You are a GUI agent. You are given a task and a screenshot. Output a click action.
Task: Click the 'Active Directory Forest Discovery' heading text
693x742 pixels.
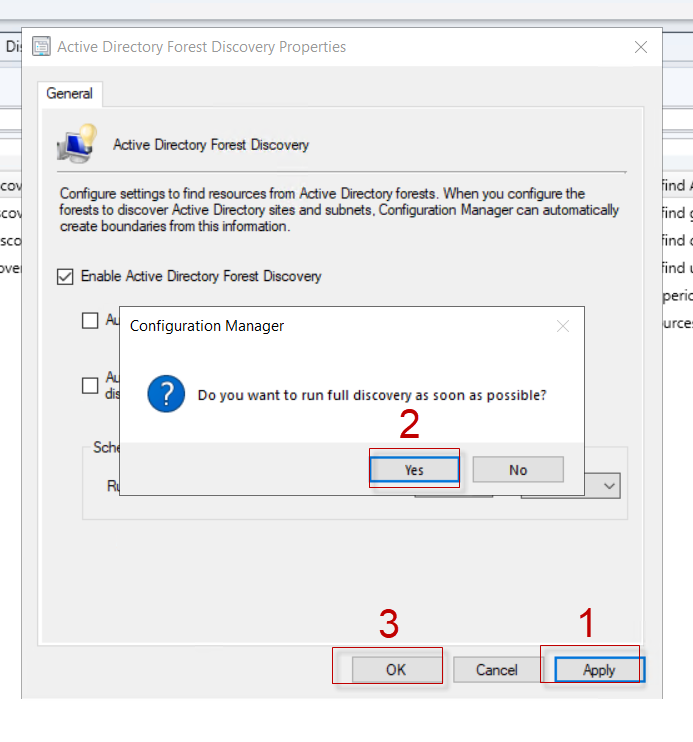211,145
